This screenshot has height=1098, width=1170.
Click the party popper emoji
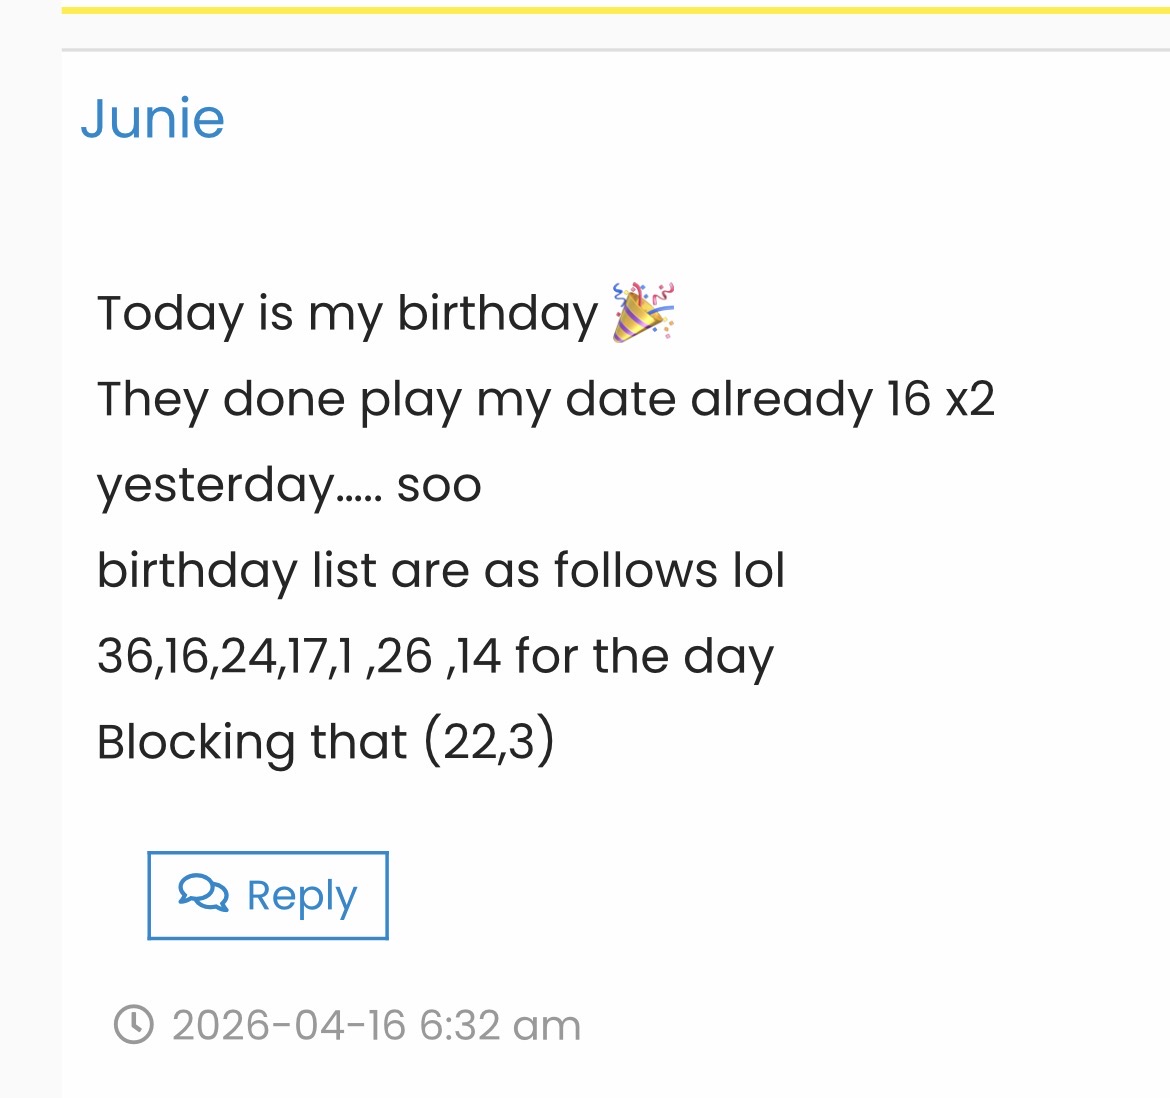643,312
